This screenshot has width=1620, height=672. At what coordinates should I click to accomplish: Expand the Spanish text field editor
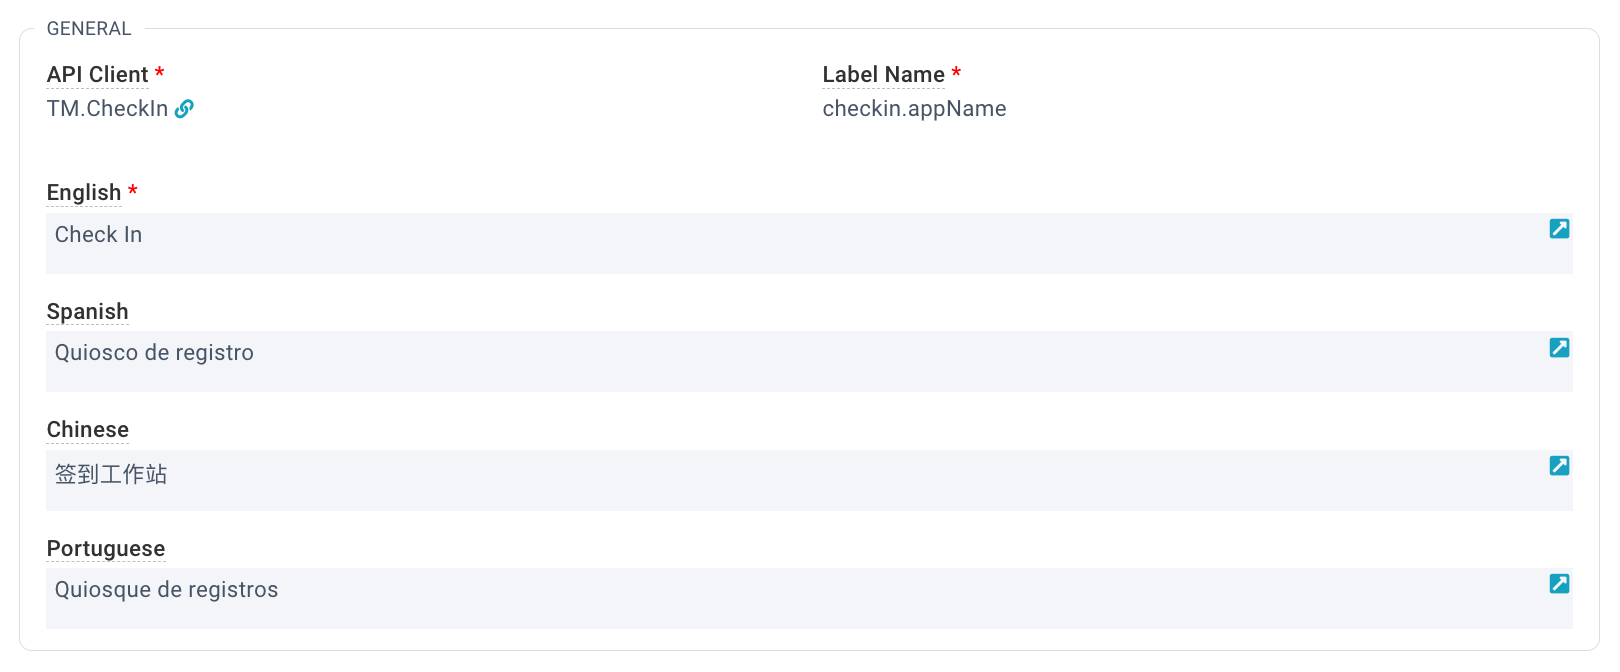[x=1559, y=348]
